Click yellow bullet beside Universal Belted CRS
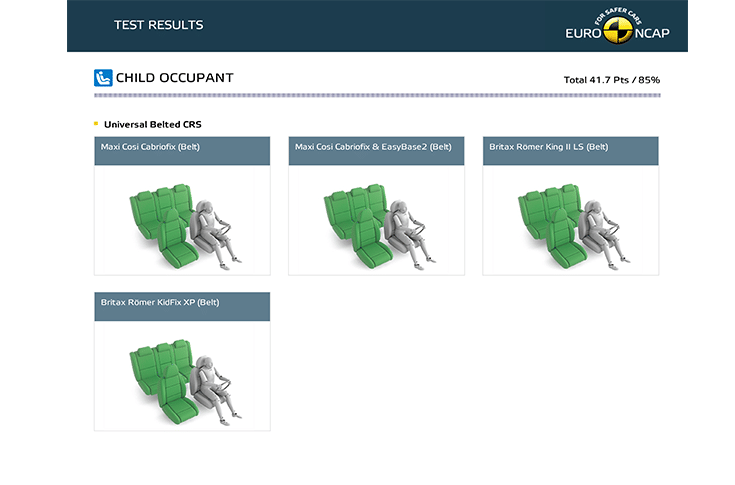Screen dimensions: 735x485 (96, 124)
